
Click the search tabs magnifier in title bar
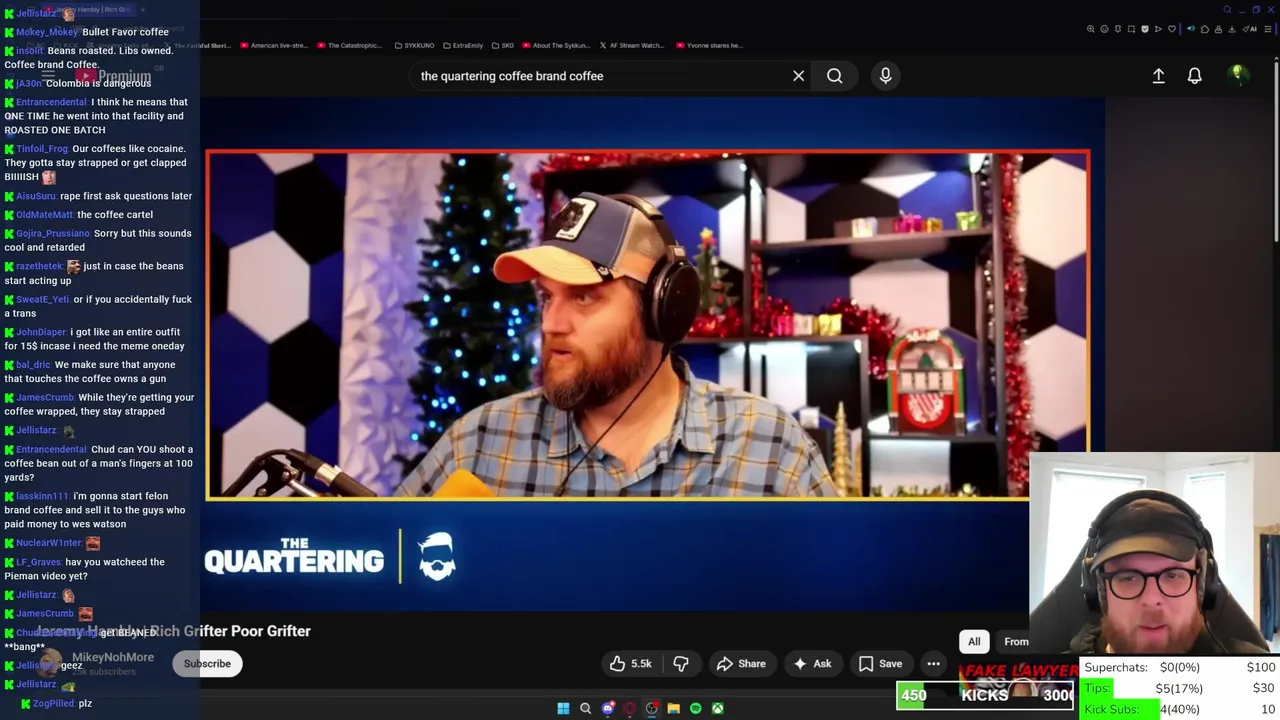pyautogui.click(x=1227, y=10)
